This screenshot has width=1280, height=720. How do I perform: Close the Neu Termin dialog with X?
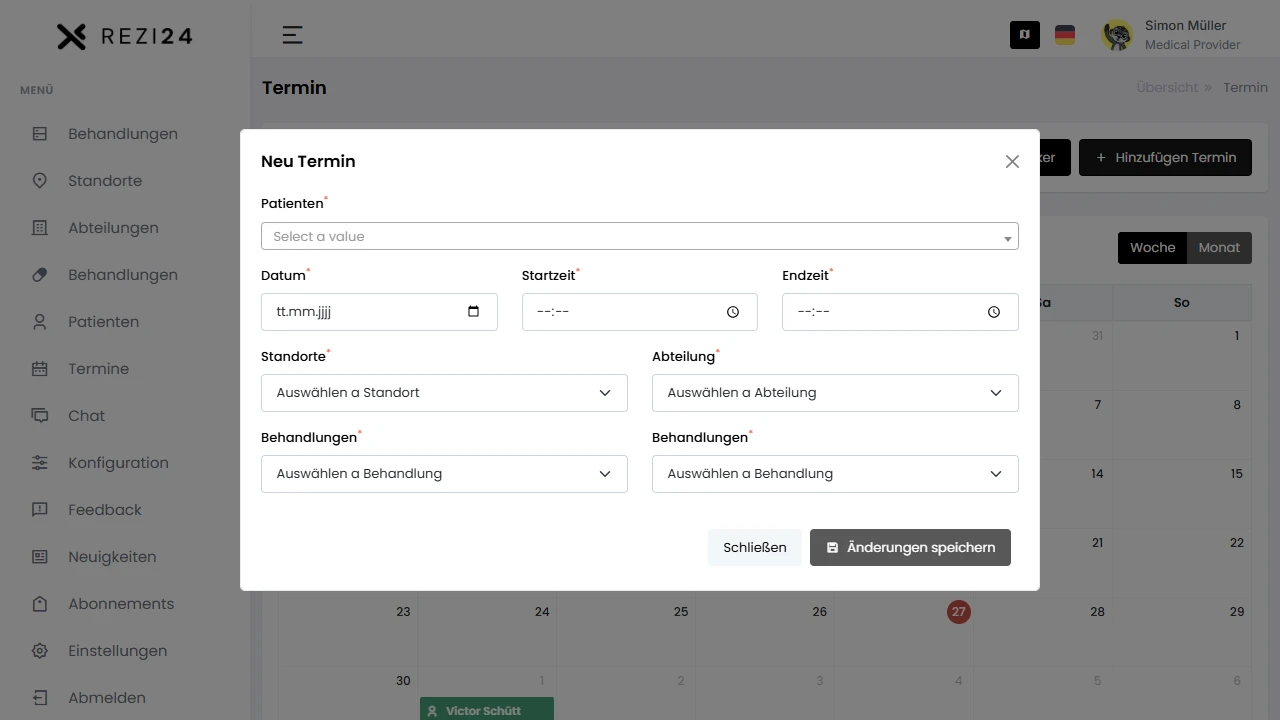click(1012, 162)
